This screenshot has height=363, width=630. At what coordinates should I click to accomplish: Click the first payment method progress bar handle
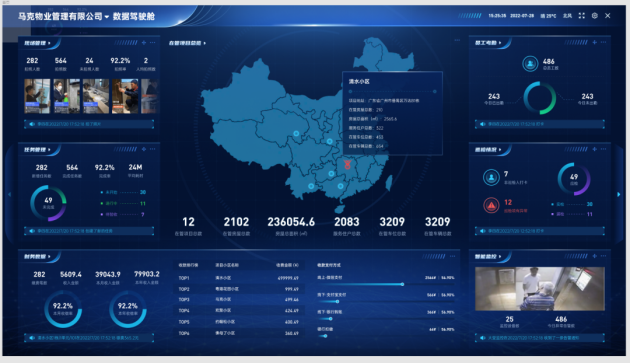click(x=402, y=284)
